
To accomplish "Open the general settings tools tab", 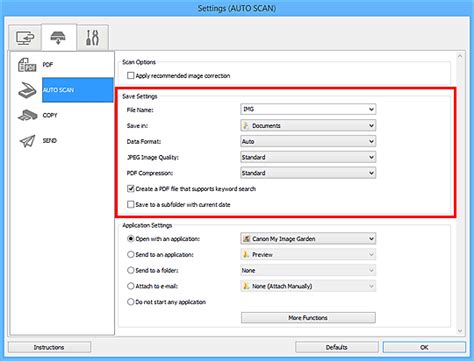I will (92, 38).
